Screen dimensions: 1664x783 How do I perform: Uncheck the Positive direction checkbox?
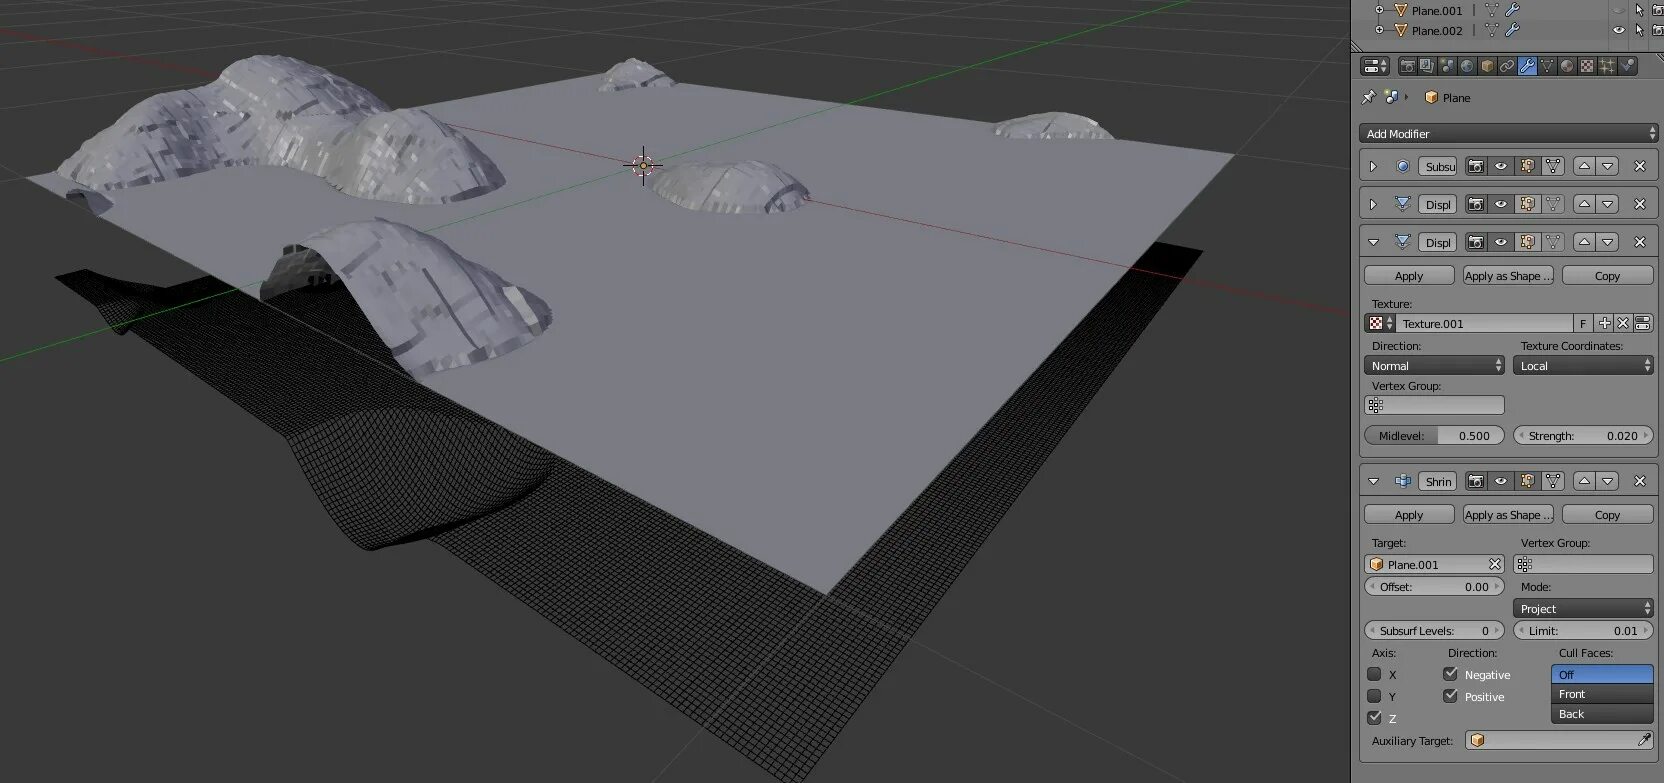point(1450,696)
